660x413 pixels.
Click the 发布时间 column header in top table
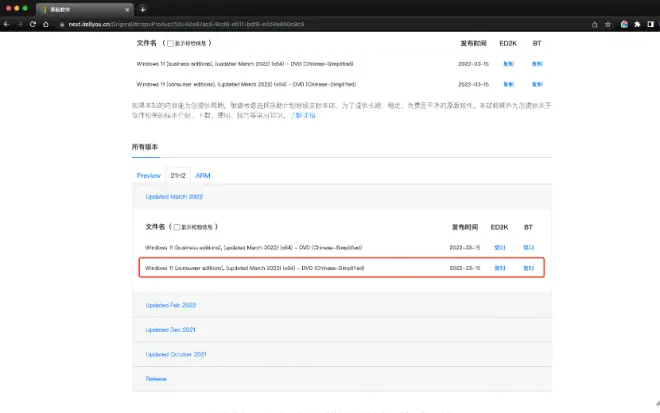[473, 43]
